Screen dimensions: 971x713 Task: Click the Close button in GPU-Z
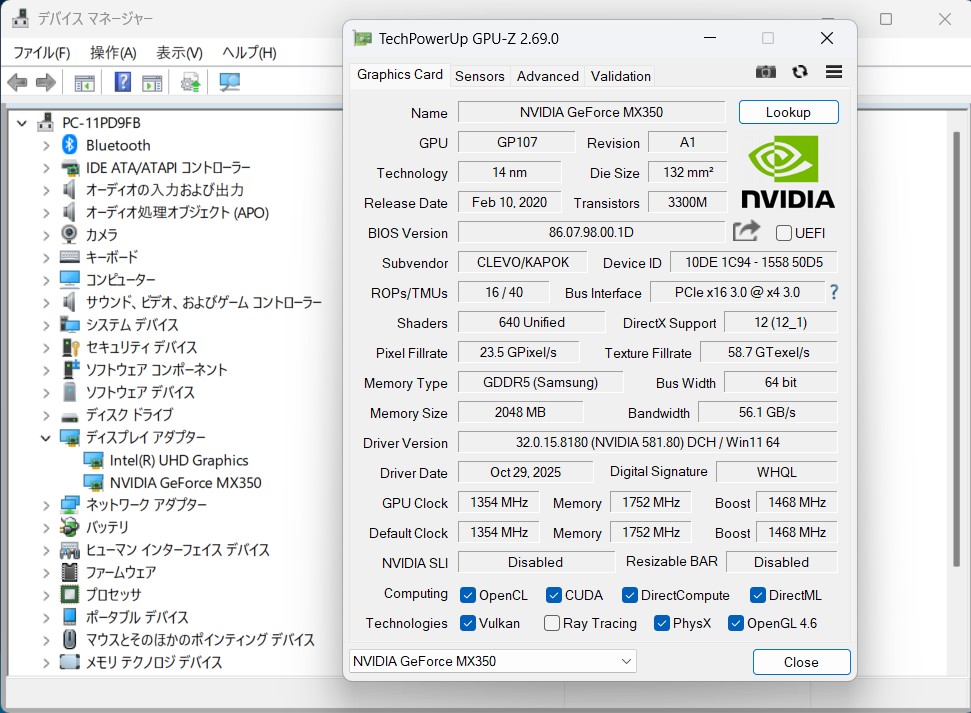(801, 662)
